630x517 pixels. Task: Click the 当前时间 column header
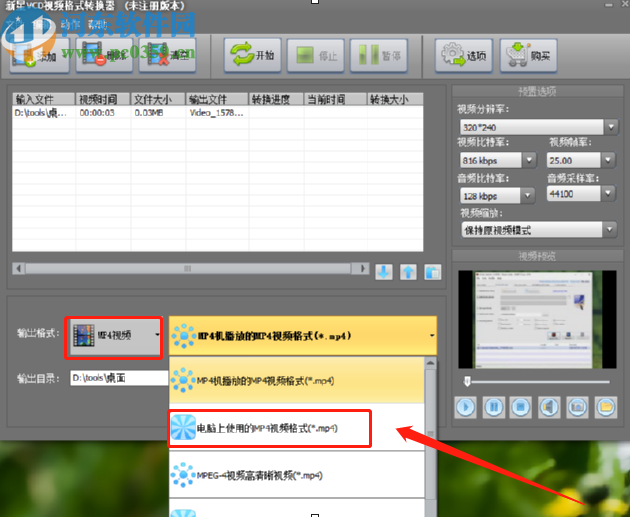pyautogui.click(x=335, y=99)
